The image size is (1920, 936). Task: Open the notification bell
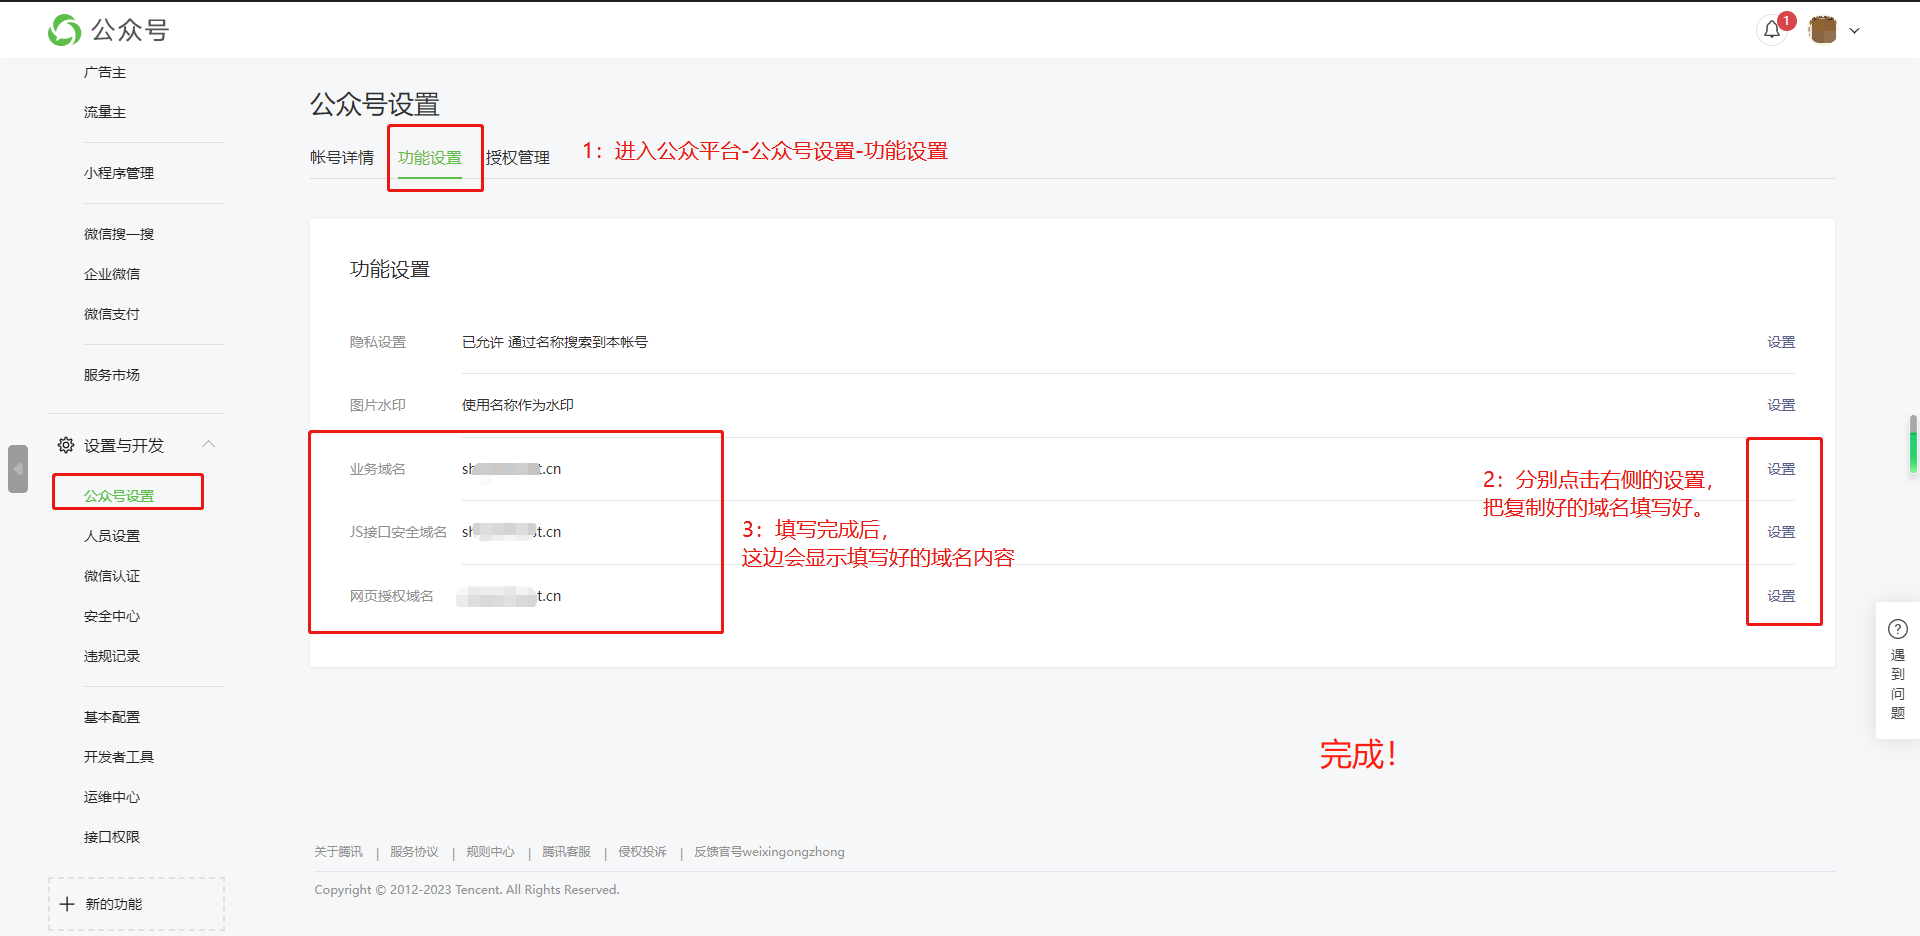pyautogui.click(x=1772, y=30)
